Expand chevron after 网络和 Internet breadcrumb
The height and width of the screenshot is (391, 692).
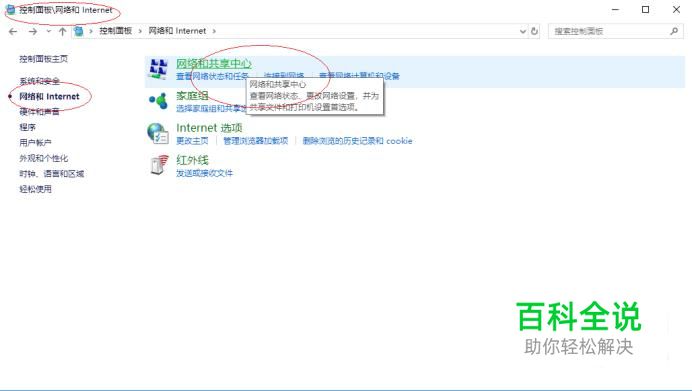point(214,31)
